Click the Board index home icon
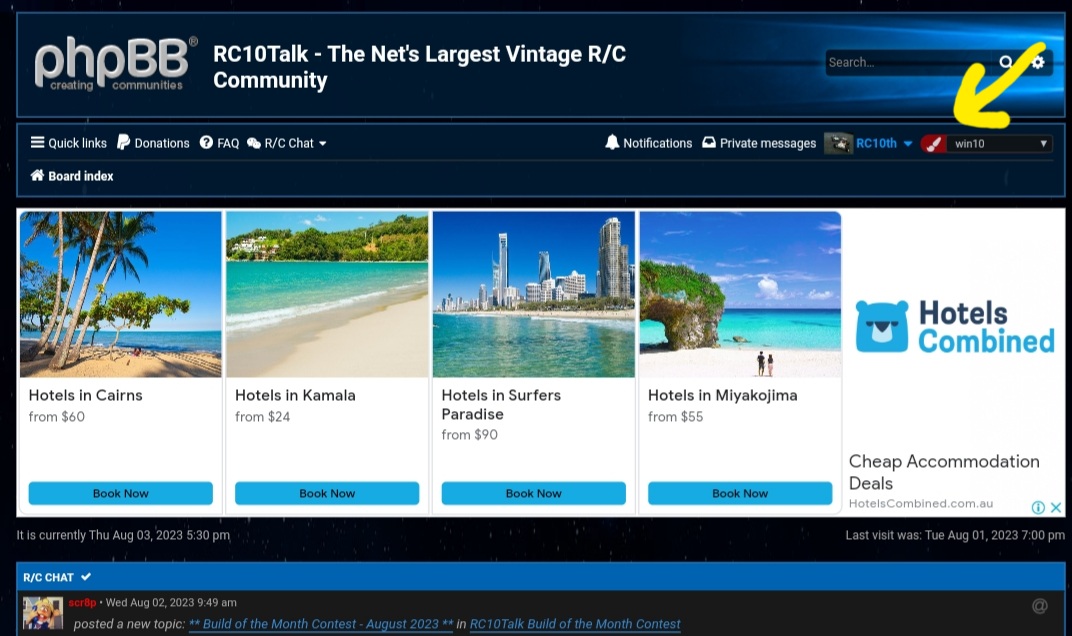This screenshot has width=1072, height=636. point(37,175)
